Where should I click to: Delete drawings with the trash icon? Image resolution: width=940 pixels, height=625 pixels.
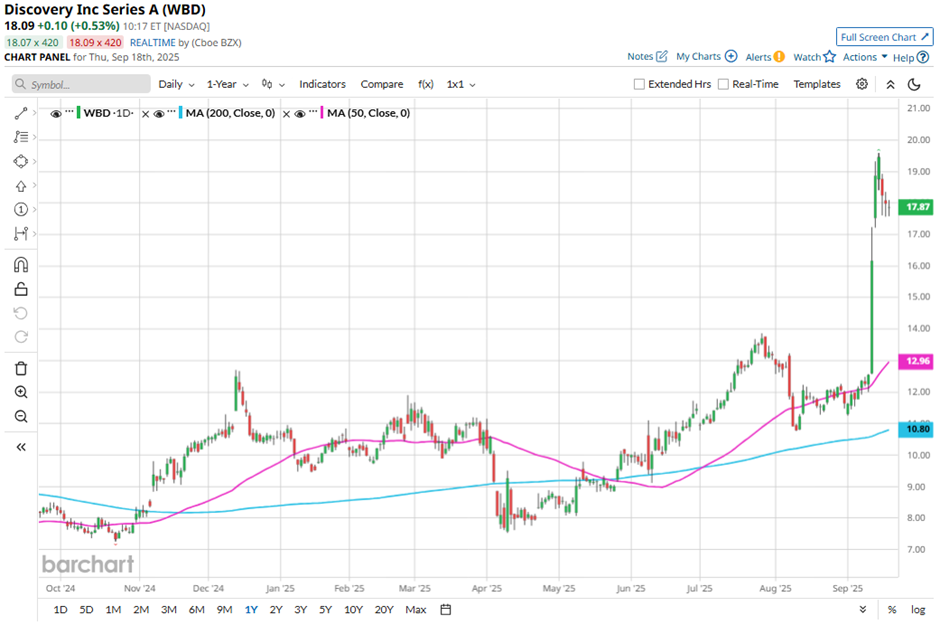click(21, 369)
